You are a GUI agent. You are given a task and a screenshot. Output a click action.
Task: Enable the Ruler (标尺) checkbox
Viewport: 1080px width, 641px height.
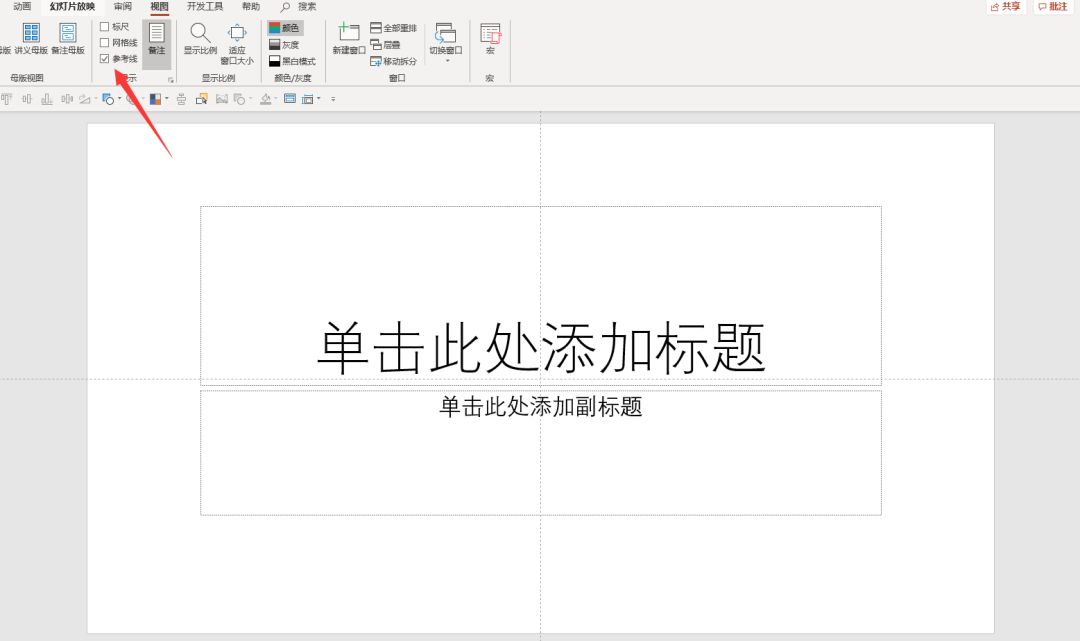click(x=105, y=27)
